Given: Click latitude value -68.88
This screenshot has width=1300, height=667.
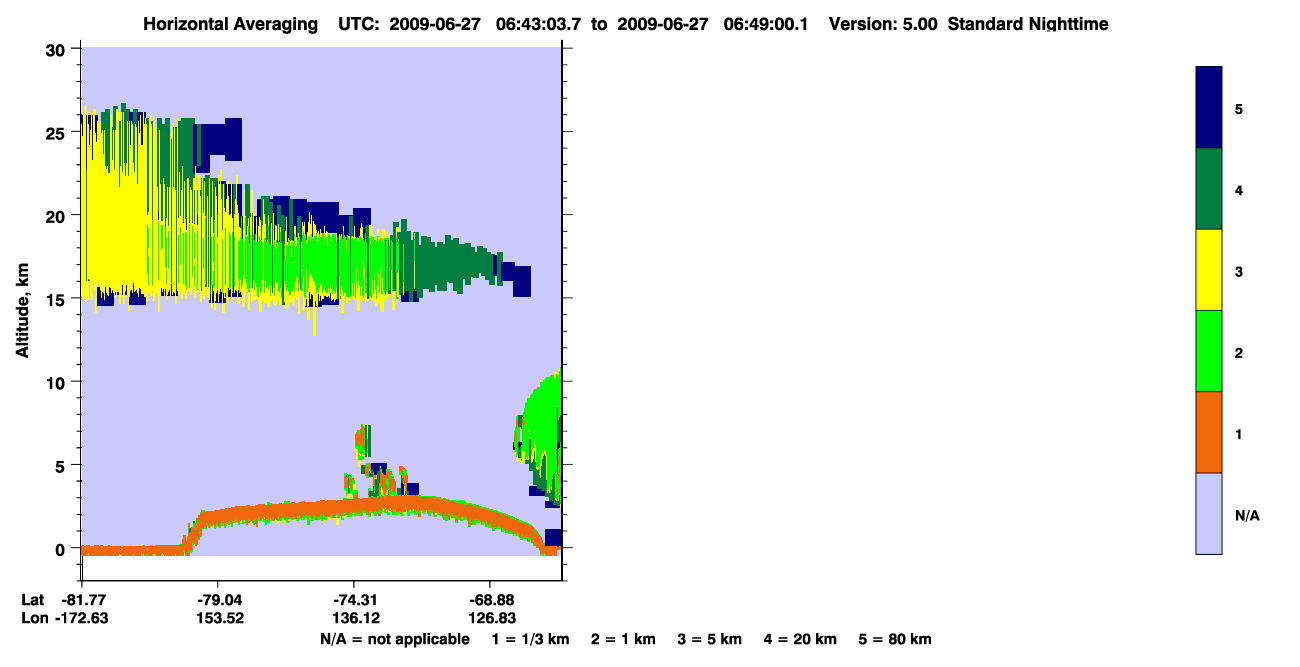Looking at the screenshot, I should [x=490, y=599].
